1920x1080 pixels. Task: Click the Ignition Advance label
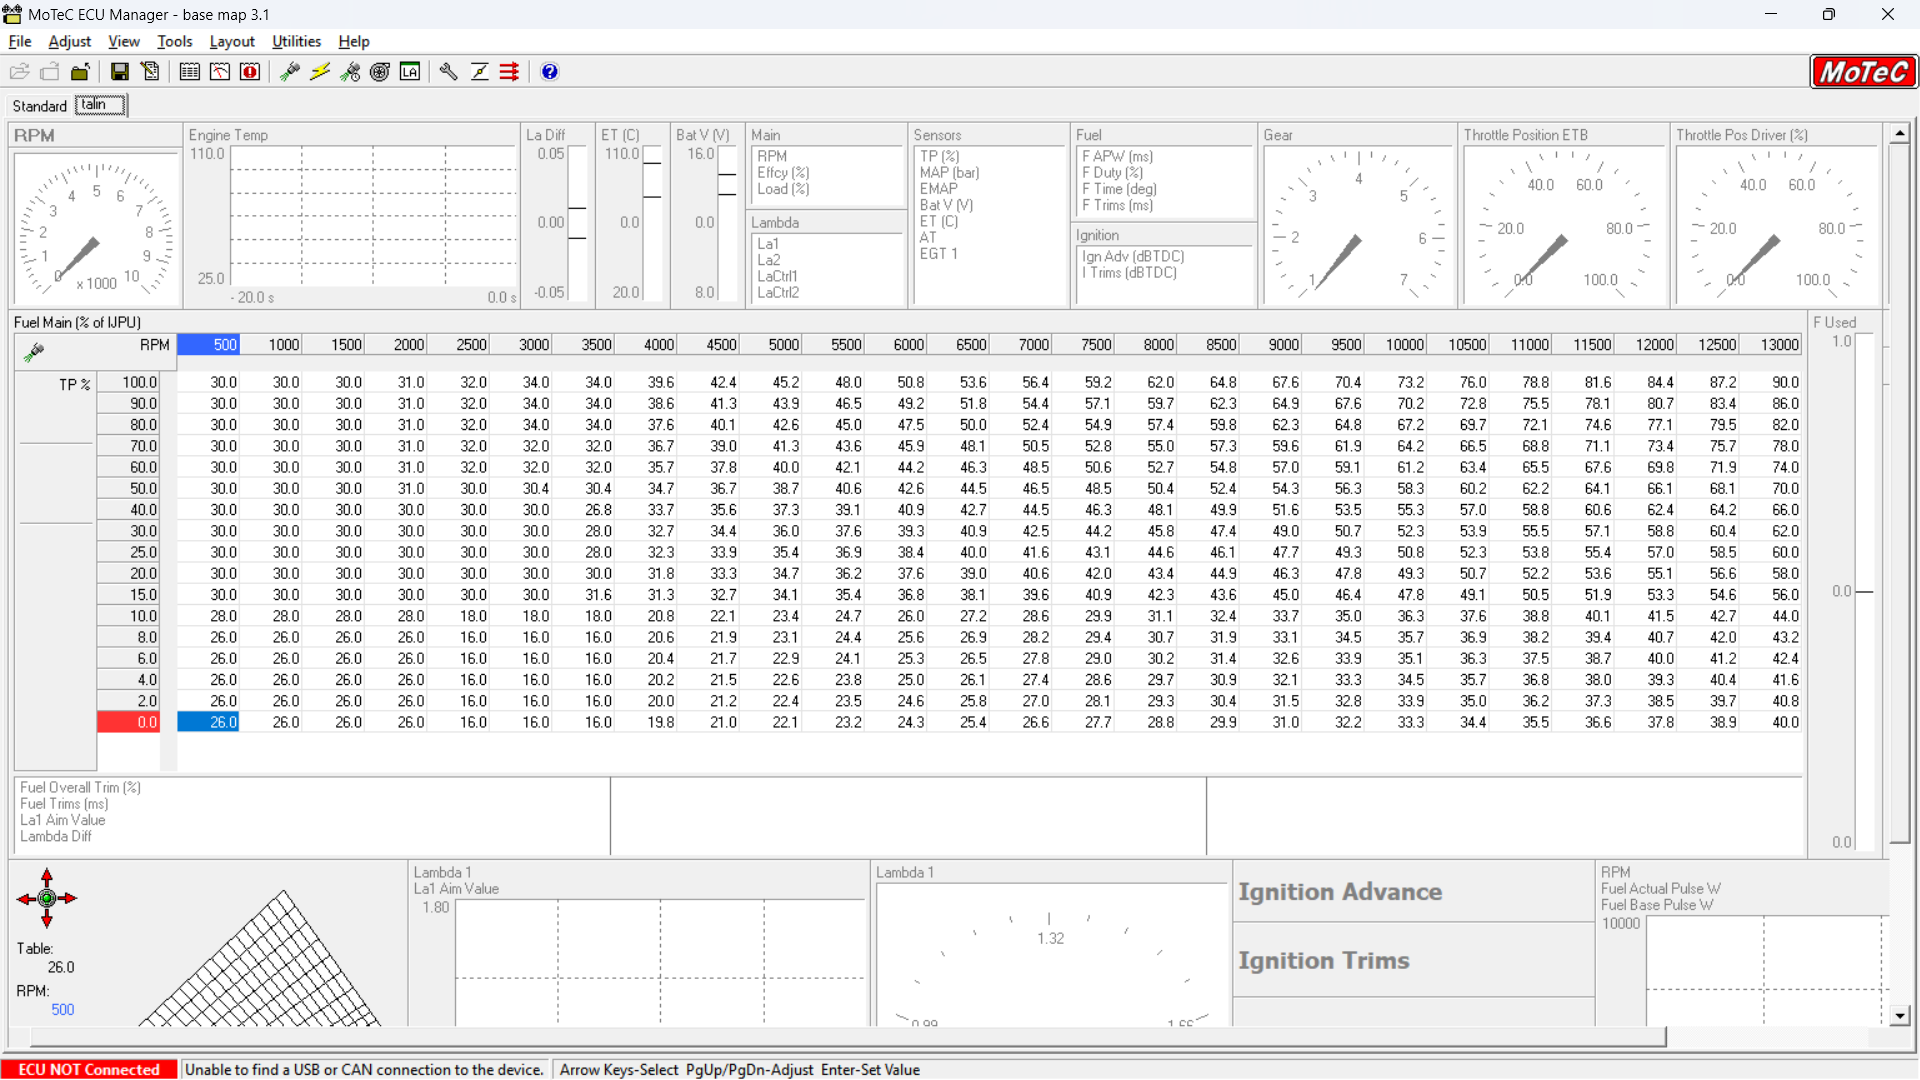[1340, 892]
